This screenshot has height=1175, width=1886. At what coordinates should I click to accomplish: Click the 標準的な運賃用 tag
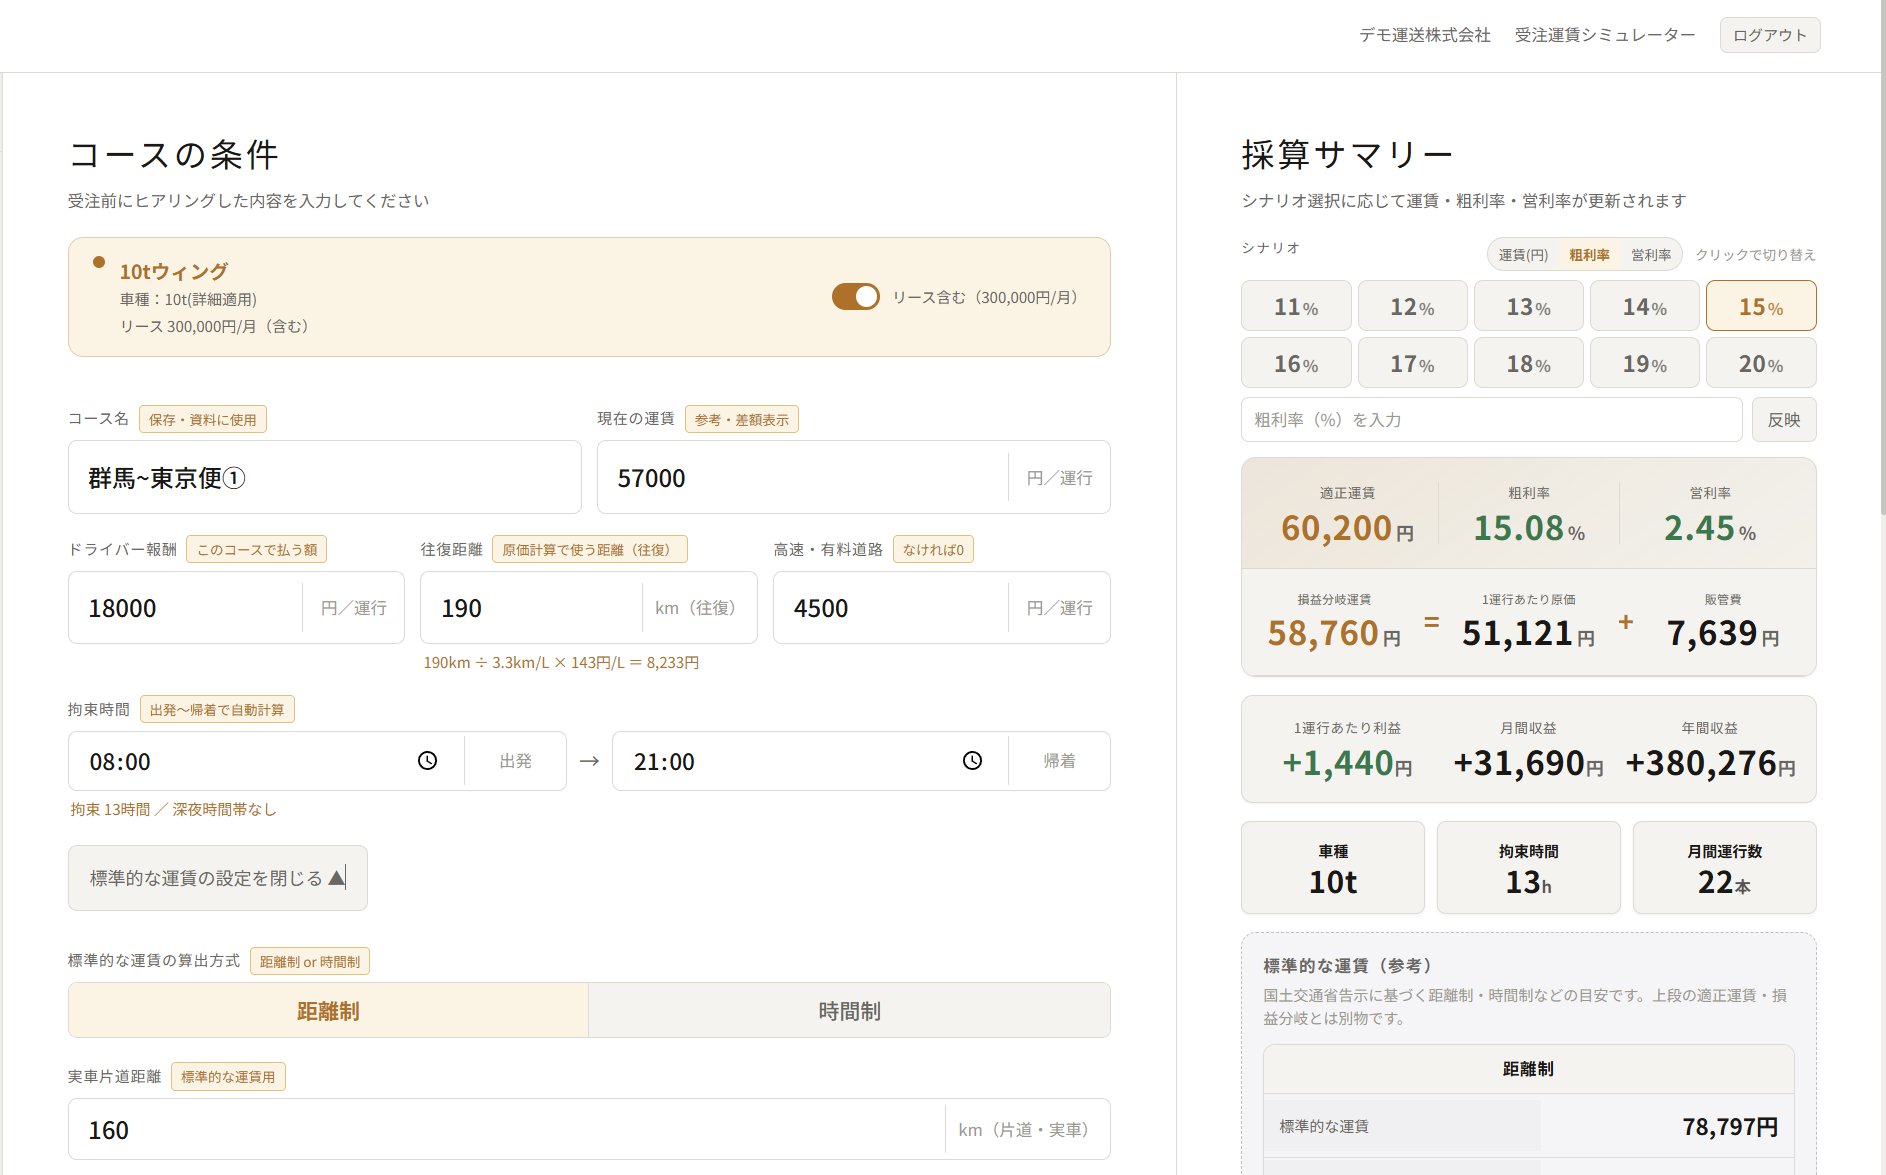pos(228,1077)
